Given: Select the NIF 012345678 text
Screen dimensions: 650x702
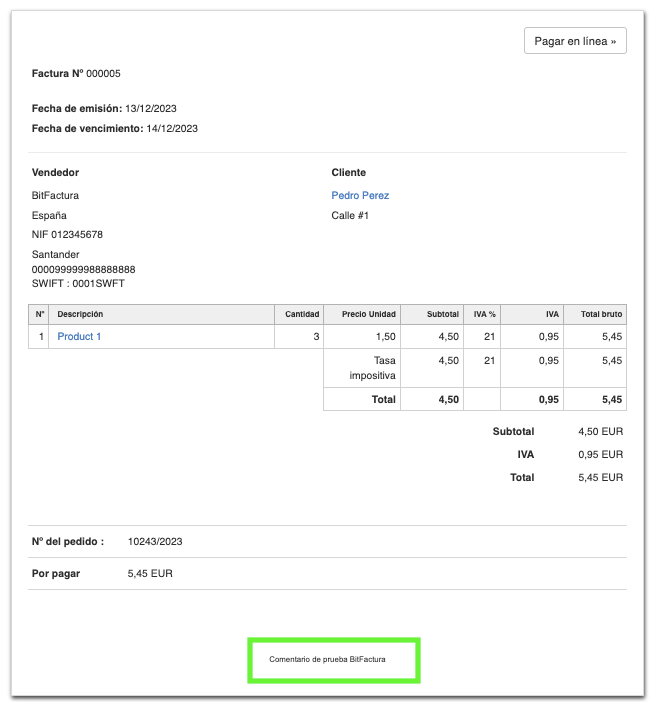Looking at the screenshot, I should click(x=67, y=235).
